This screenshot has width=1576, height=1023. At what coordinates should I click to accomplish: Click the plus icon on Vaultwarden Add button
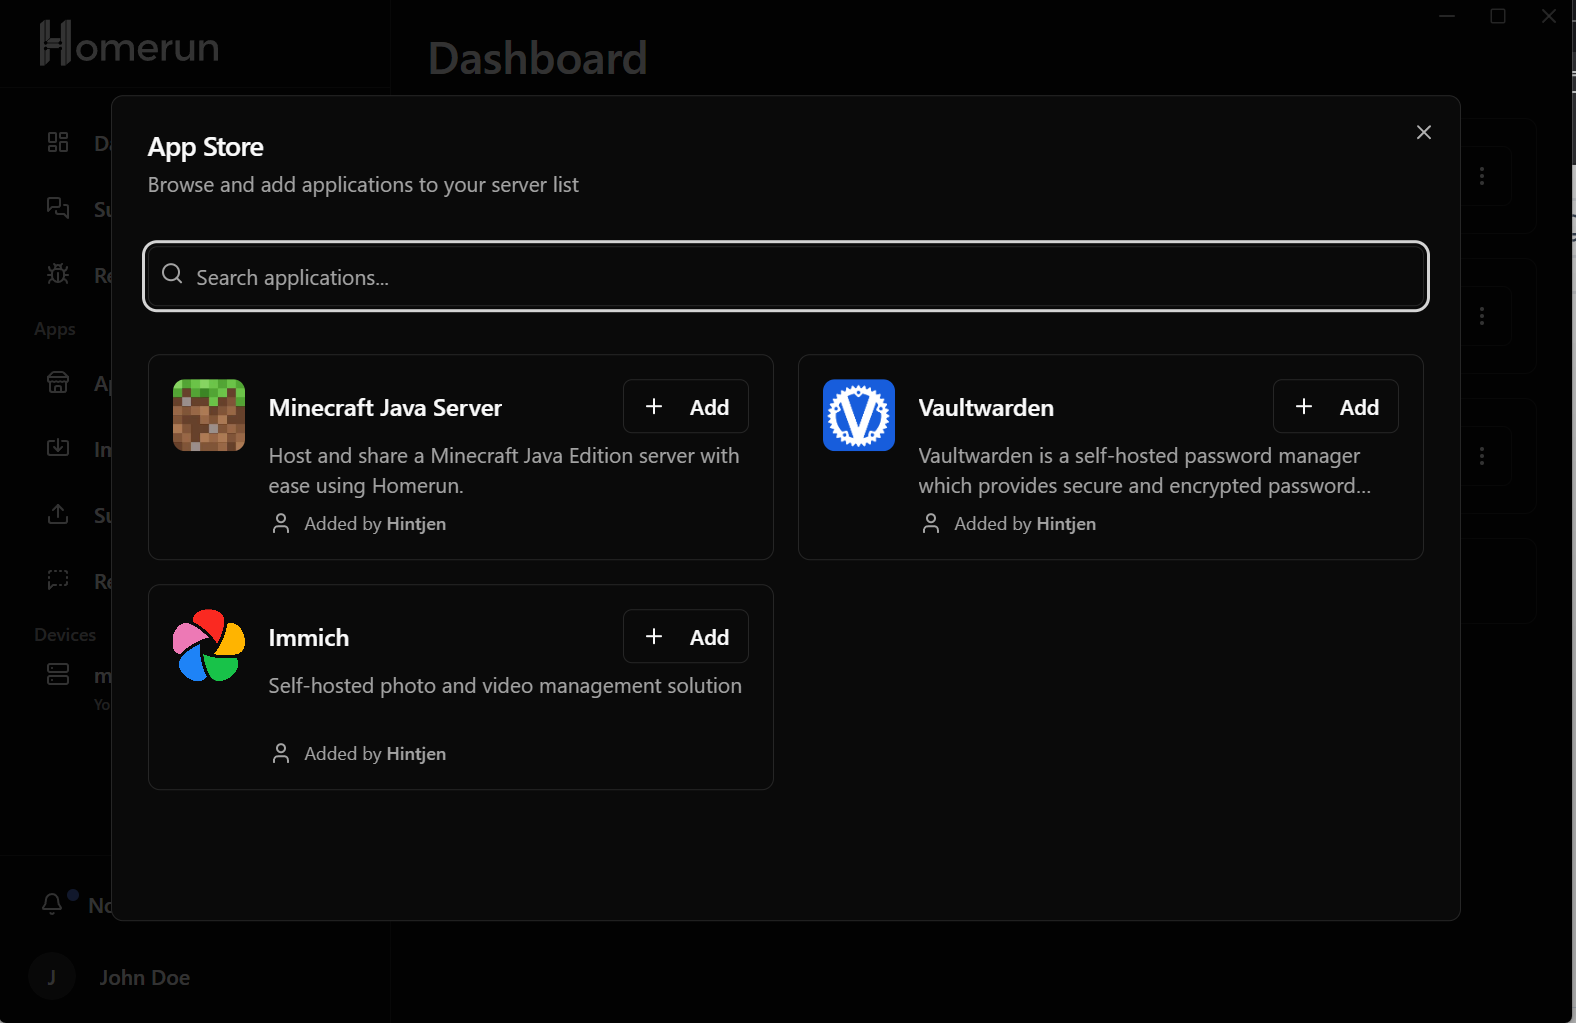[x=1304, y=406]
